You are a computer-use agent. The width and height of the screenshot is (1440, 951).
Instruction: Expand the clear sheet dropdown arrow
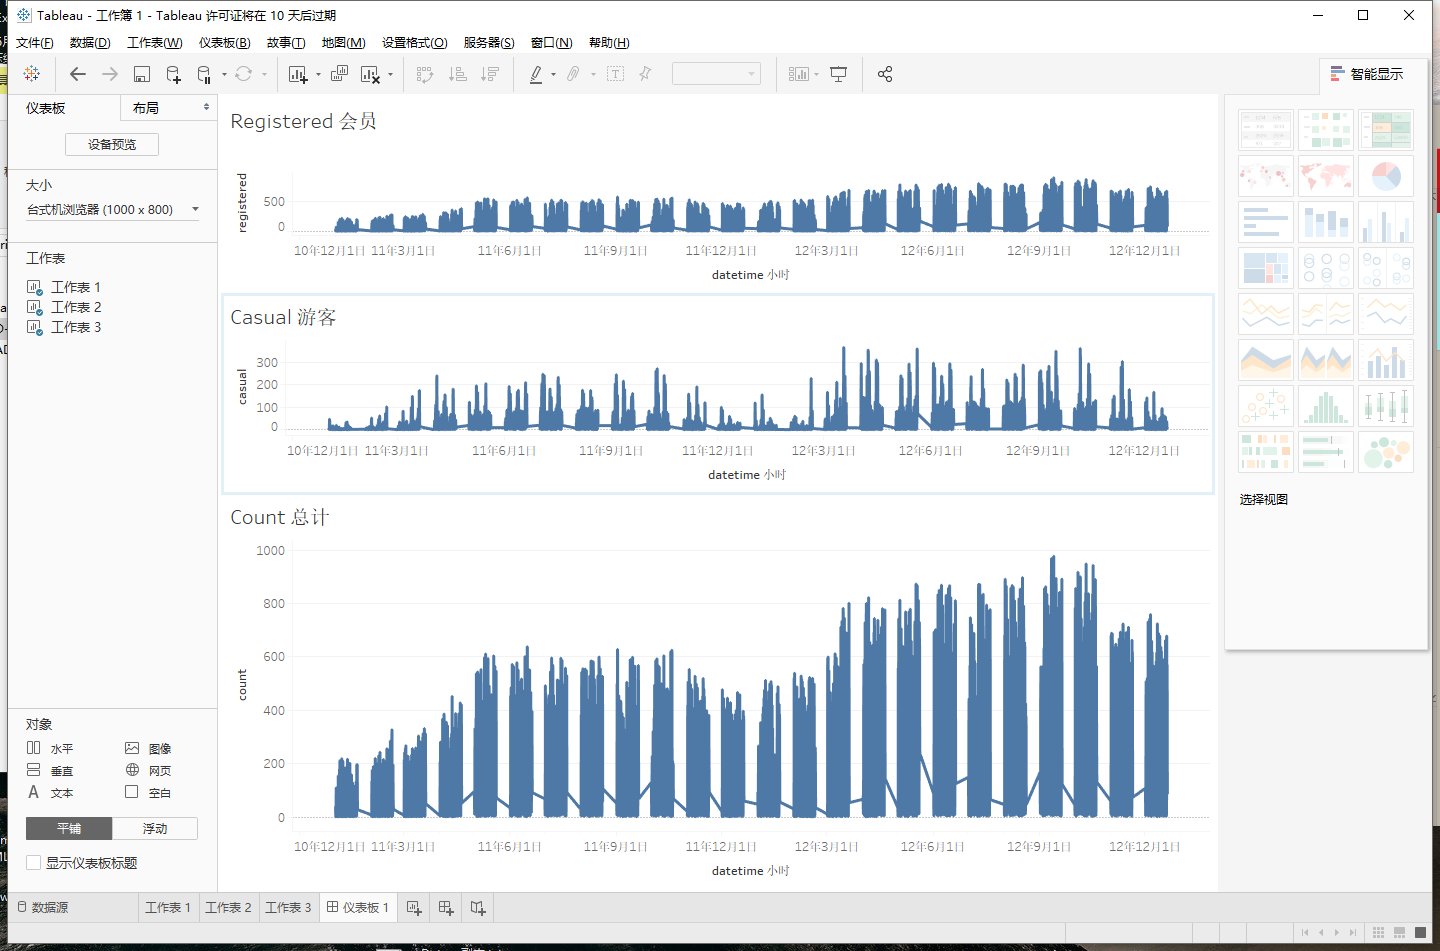(390, 74)
